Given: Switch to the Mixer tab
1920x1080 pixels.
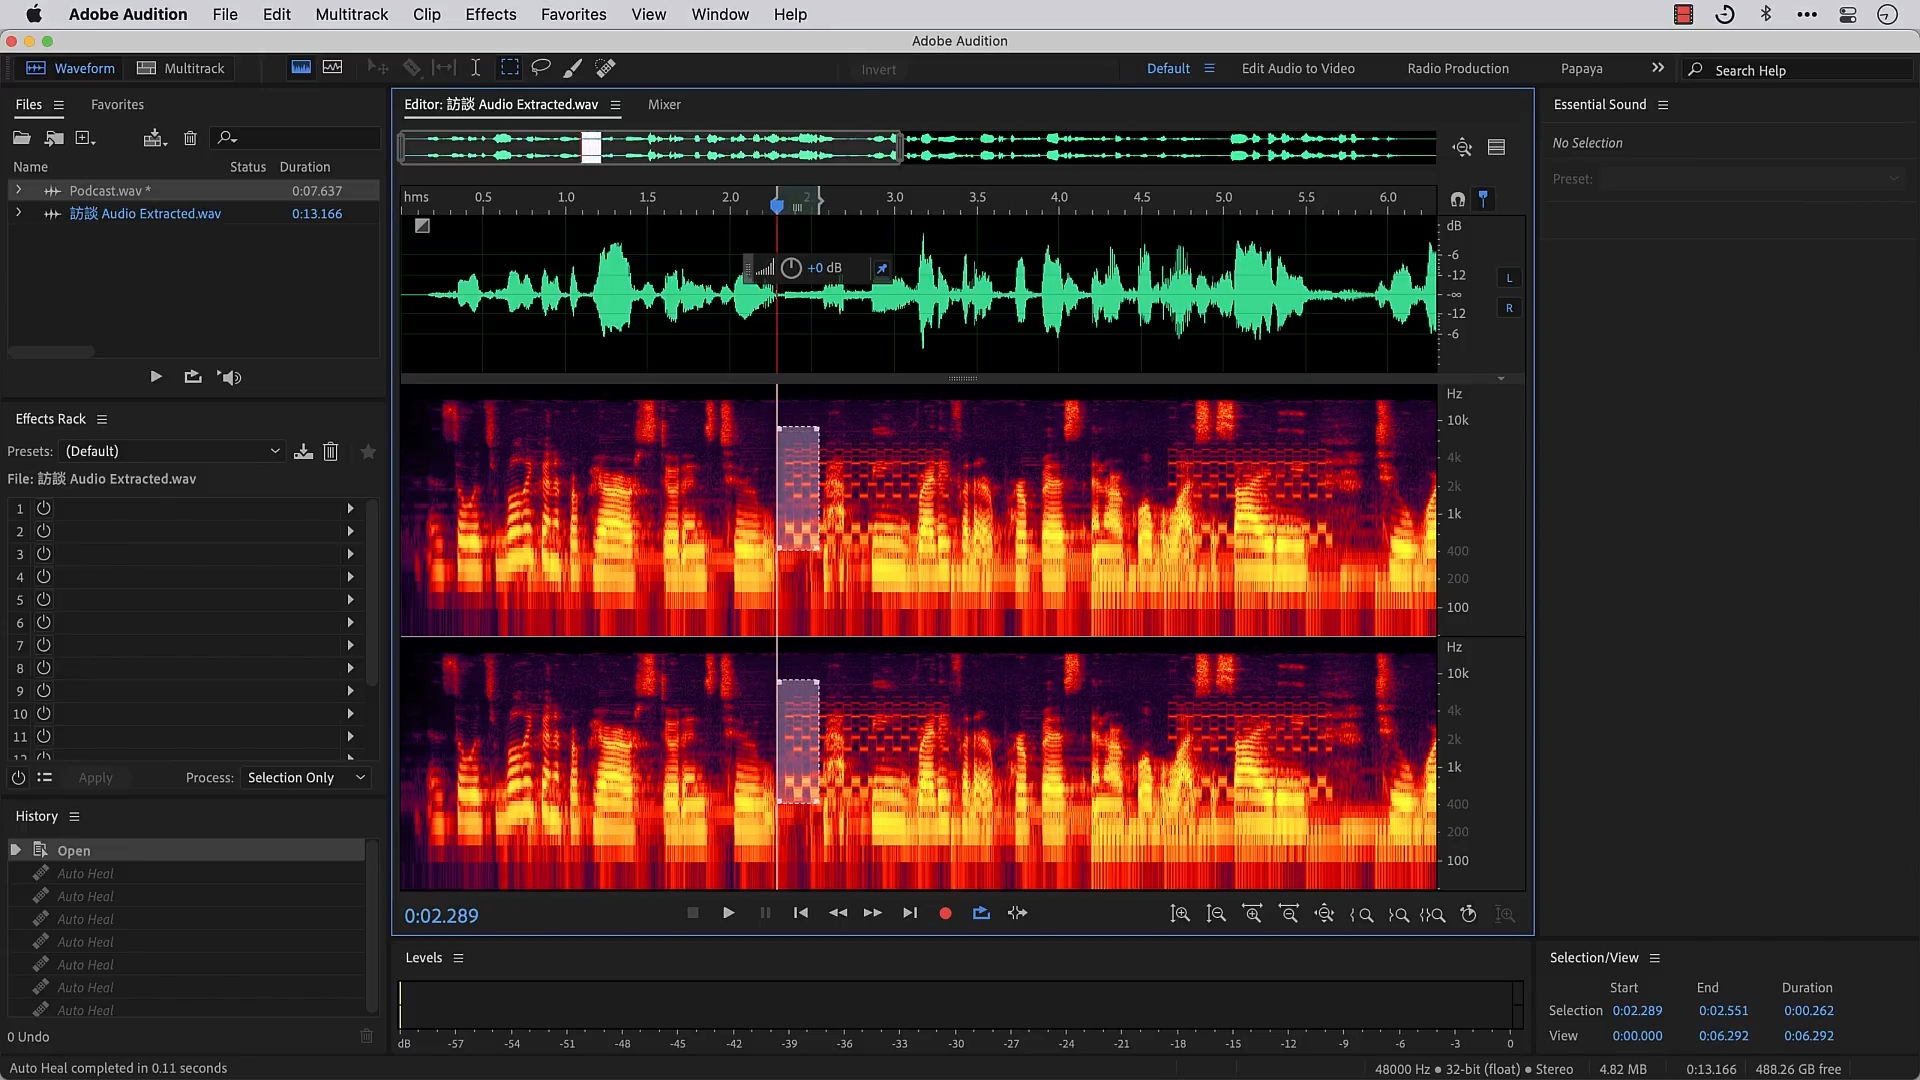Looking at the screenshot, I should 664,105.
